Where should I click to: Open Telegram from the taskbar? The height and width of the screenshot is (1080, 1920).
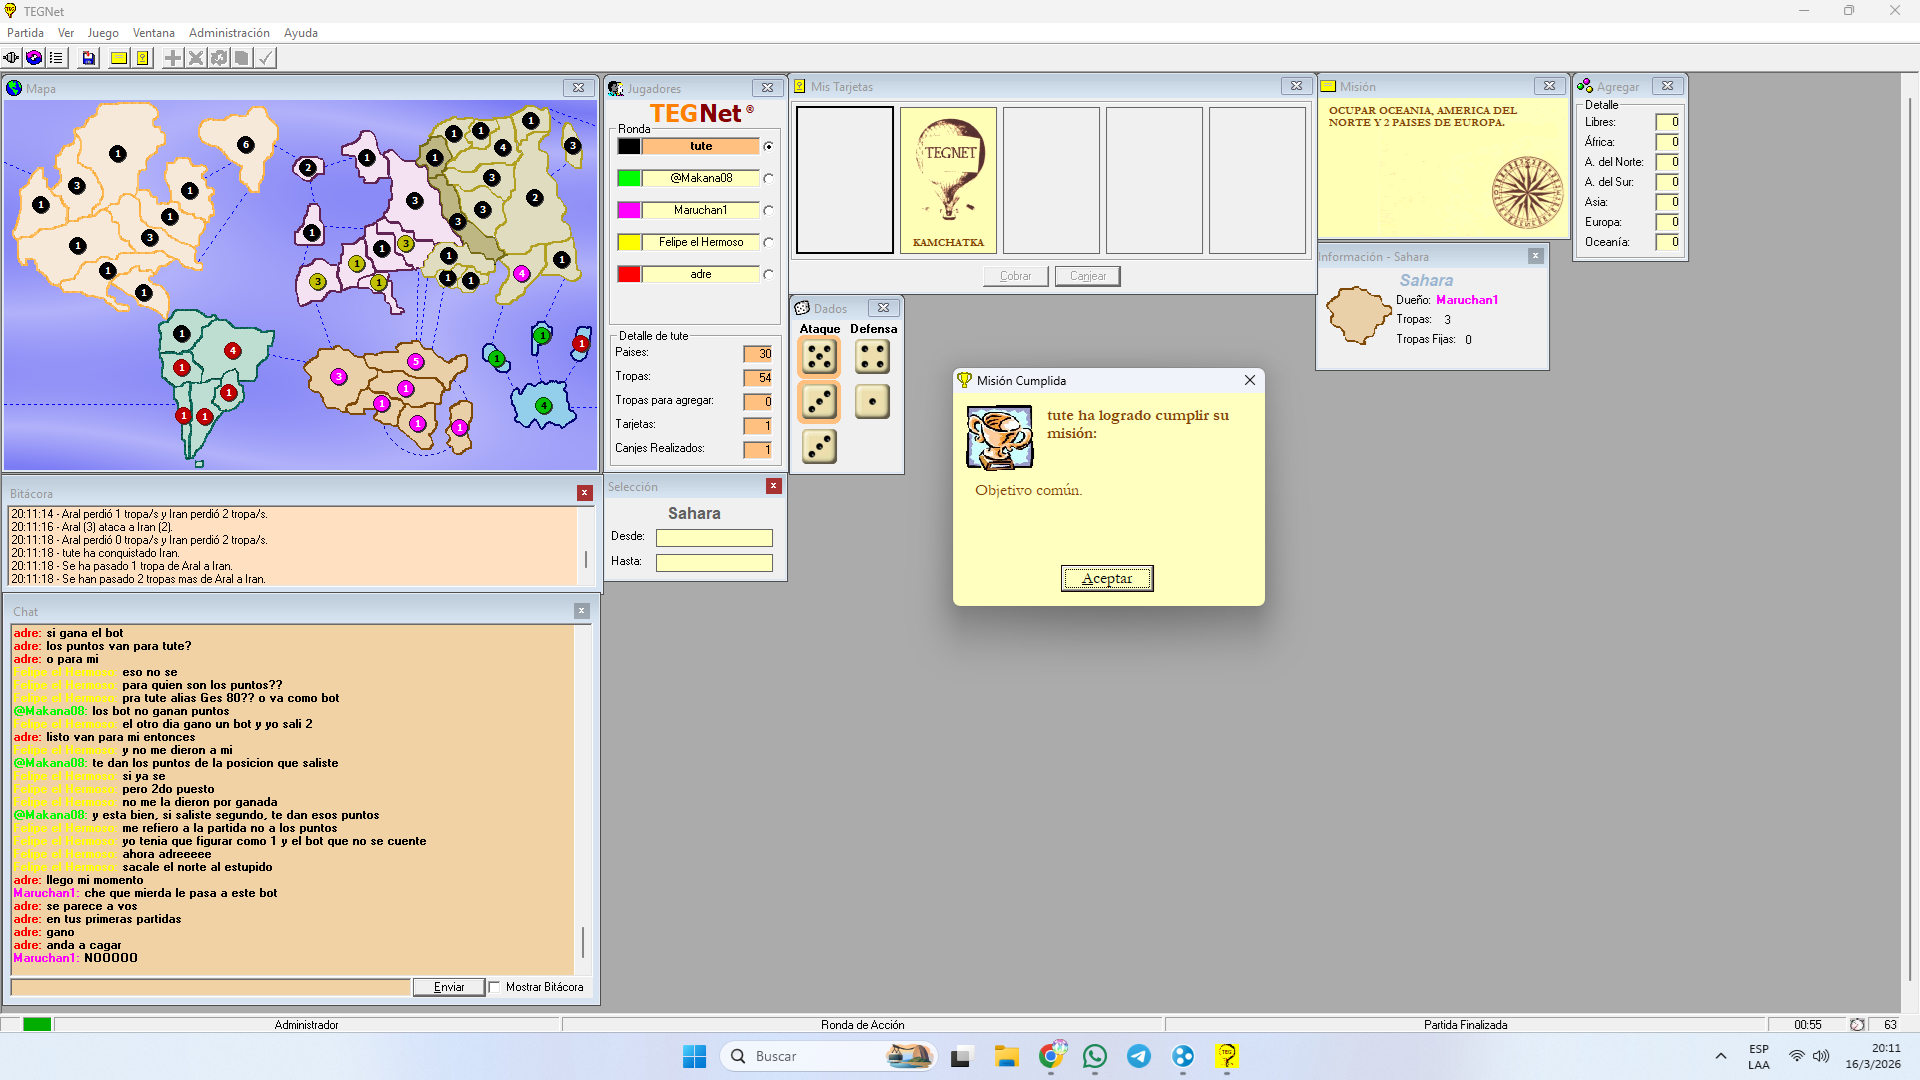tap(1139, 1056)
